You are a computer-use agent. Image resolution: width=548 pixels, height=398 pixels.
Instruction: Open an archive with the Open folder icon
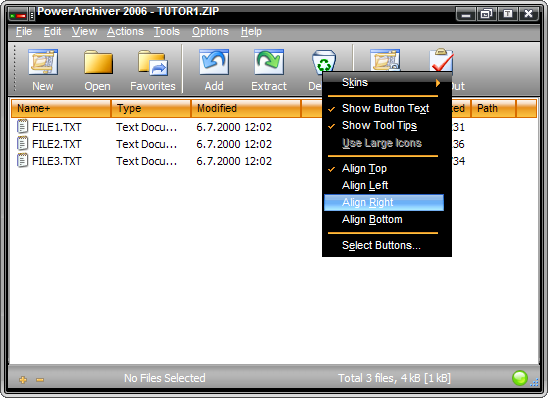[x=98, y=62]
